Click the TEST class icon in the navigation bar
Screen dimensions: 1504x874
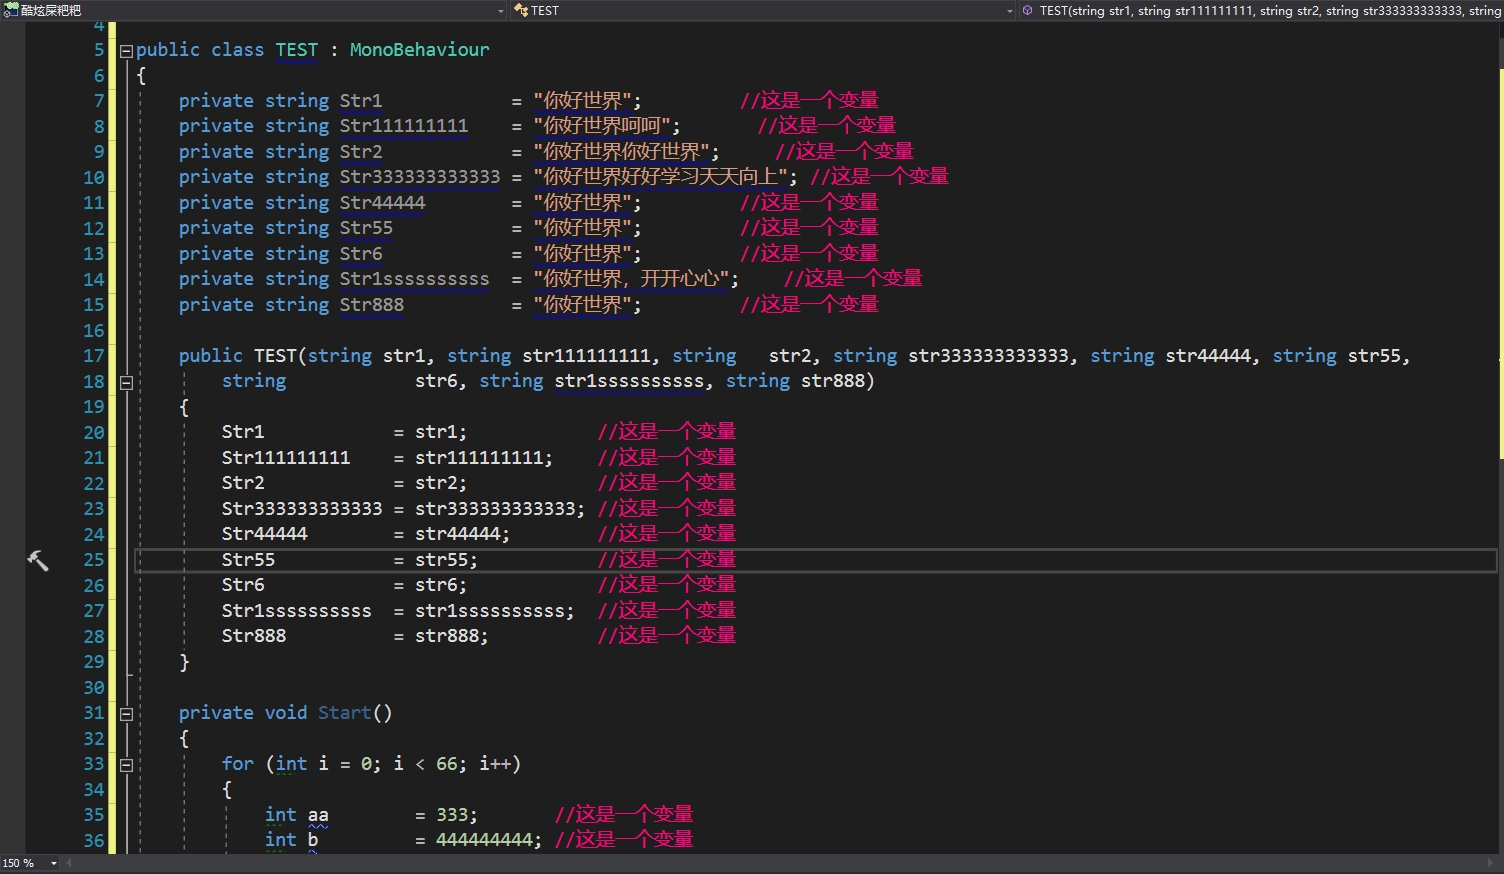520,10
